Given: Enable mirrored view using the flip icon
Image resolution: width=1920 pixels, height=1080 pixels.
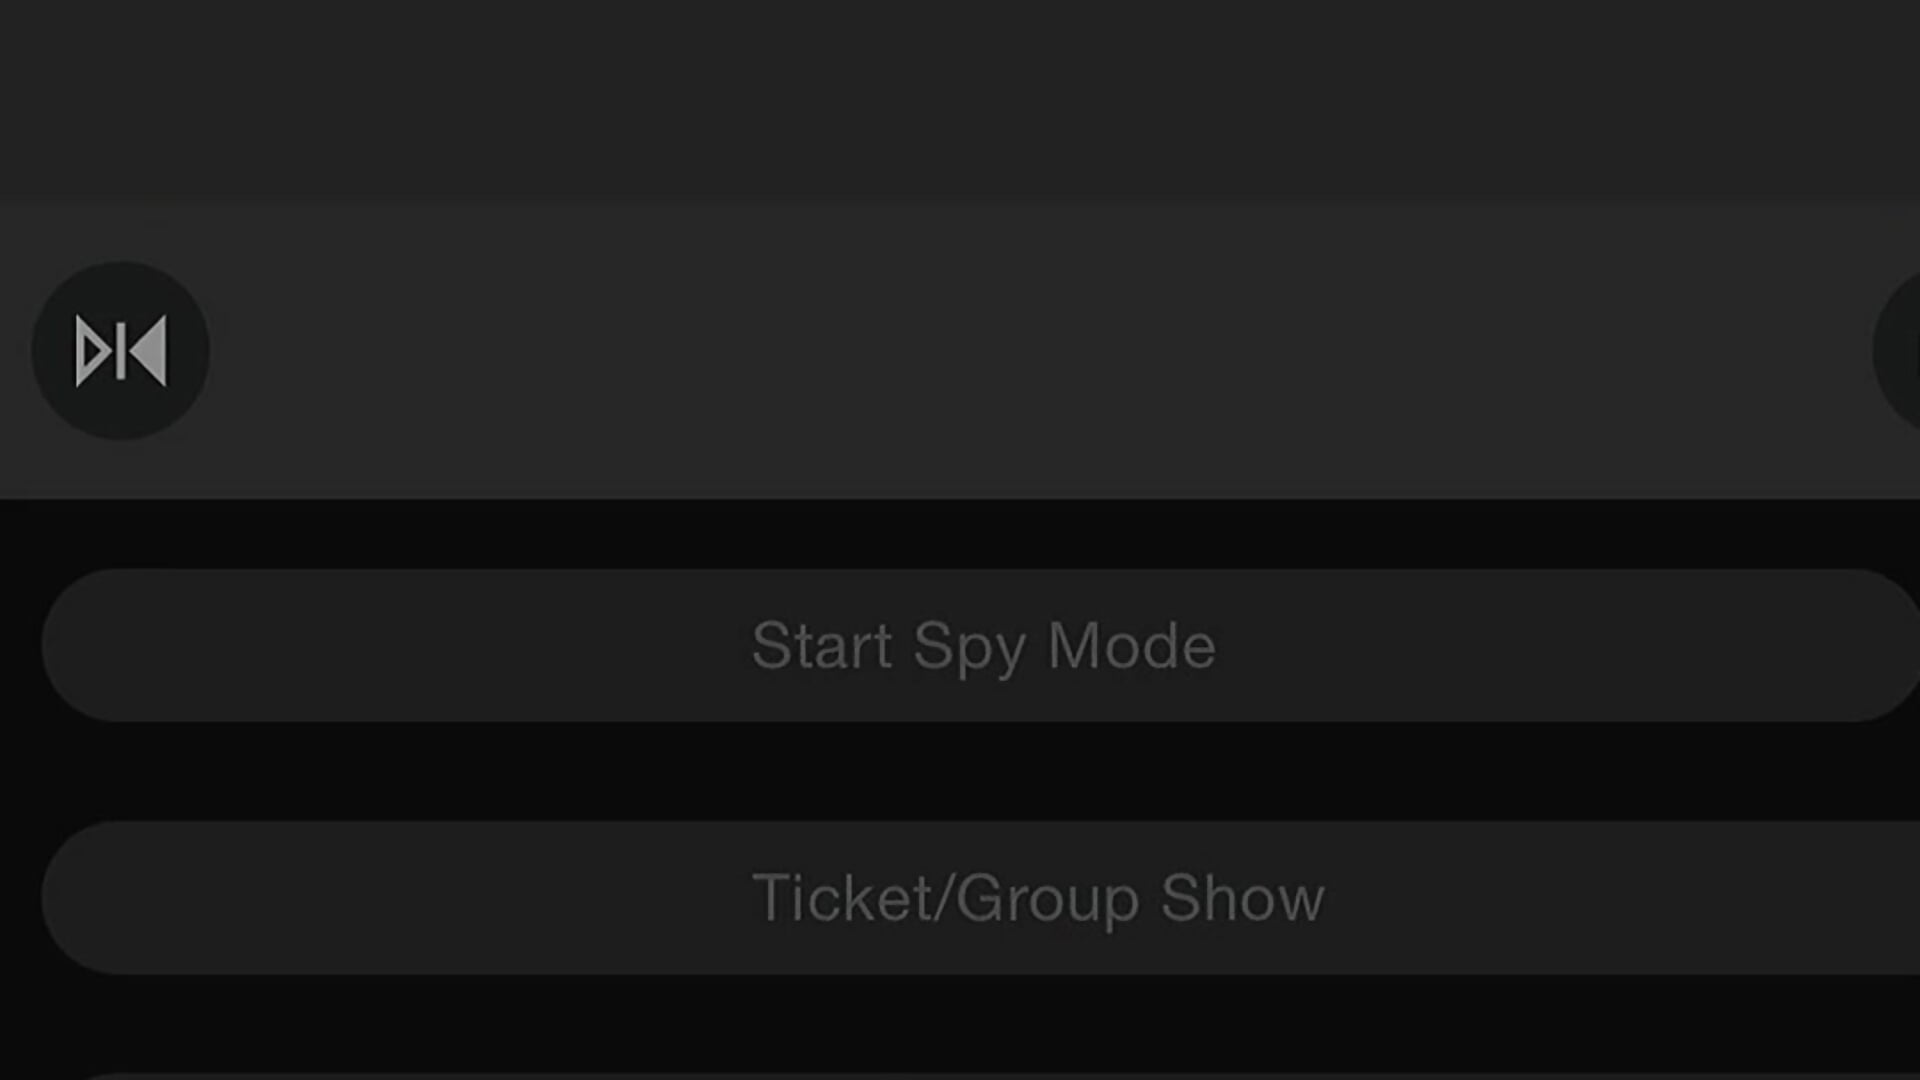Looking at the screenshot, I should tap(120, 350).
